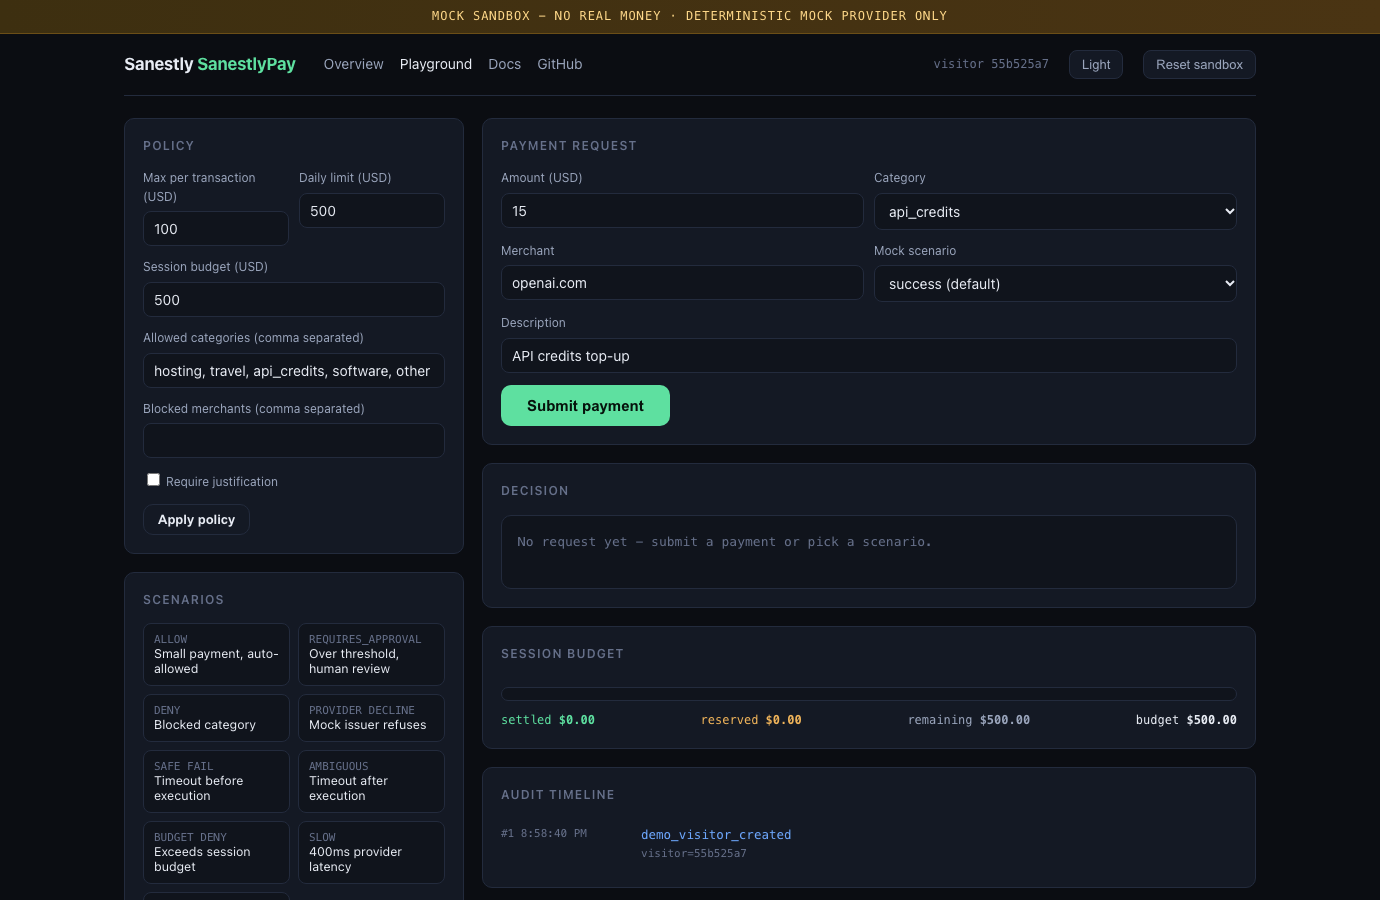Open the Category dropdown showing api_credits
The height and width of the screenshot is (900, 1380).
click(1055, 211)
